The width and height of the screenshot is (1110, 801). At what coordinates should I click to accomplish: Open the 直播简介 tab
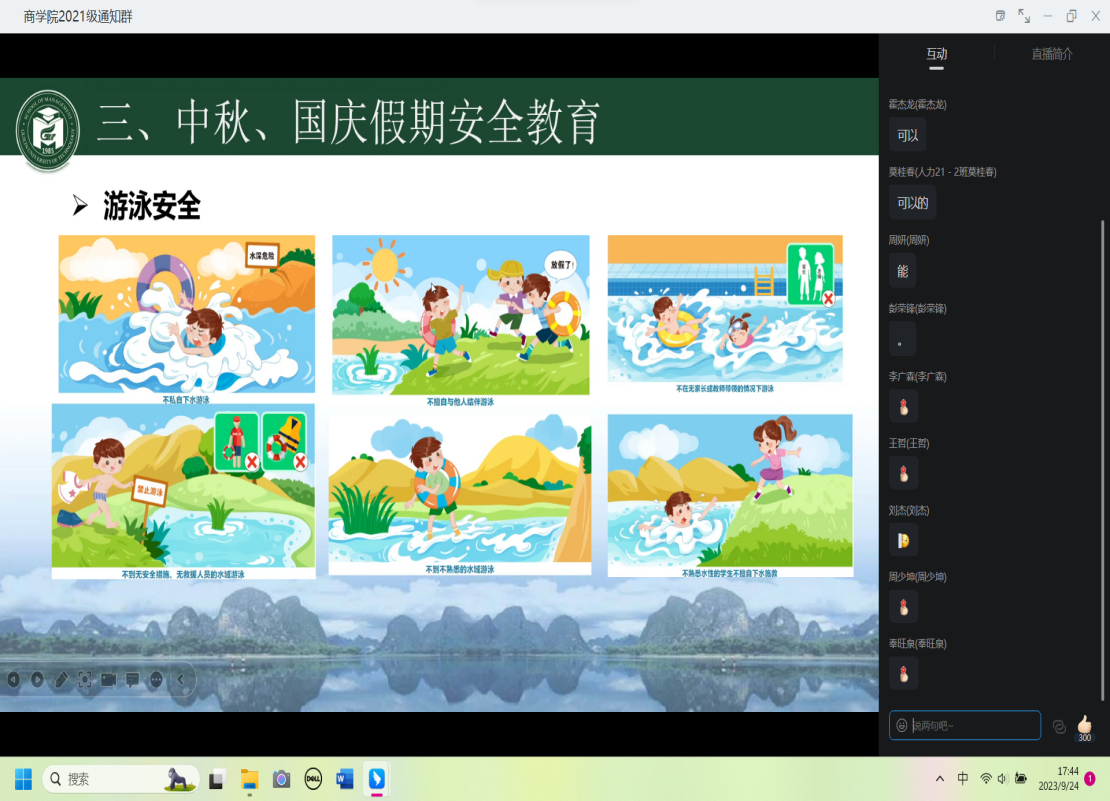tap(1052, 54)
